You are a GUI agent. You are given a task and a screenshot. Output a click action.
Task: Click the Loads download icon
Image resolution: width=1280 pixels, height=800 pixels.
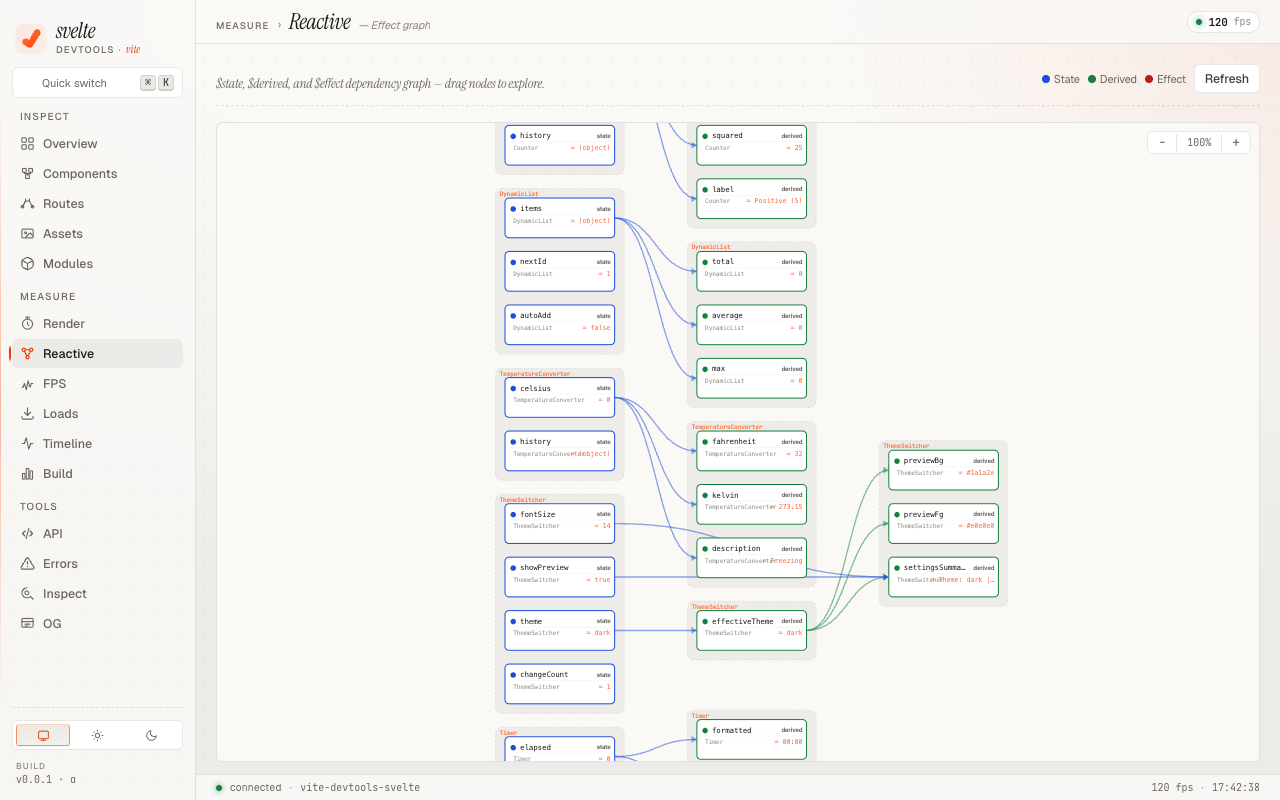28,414
